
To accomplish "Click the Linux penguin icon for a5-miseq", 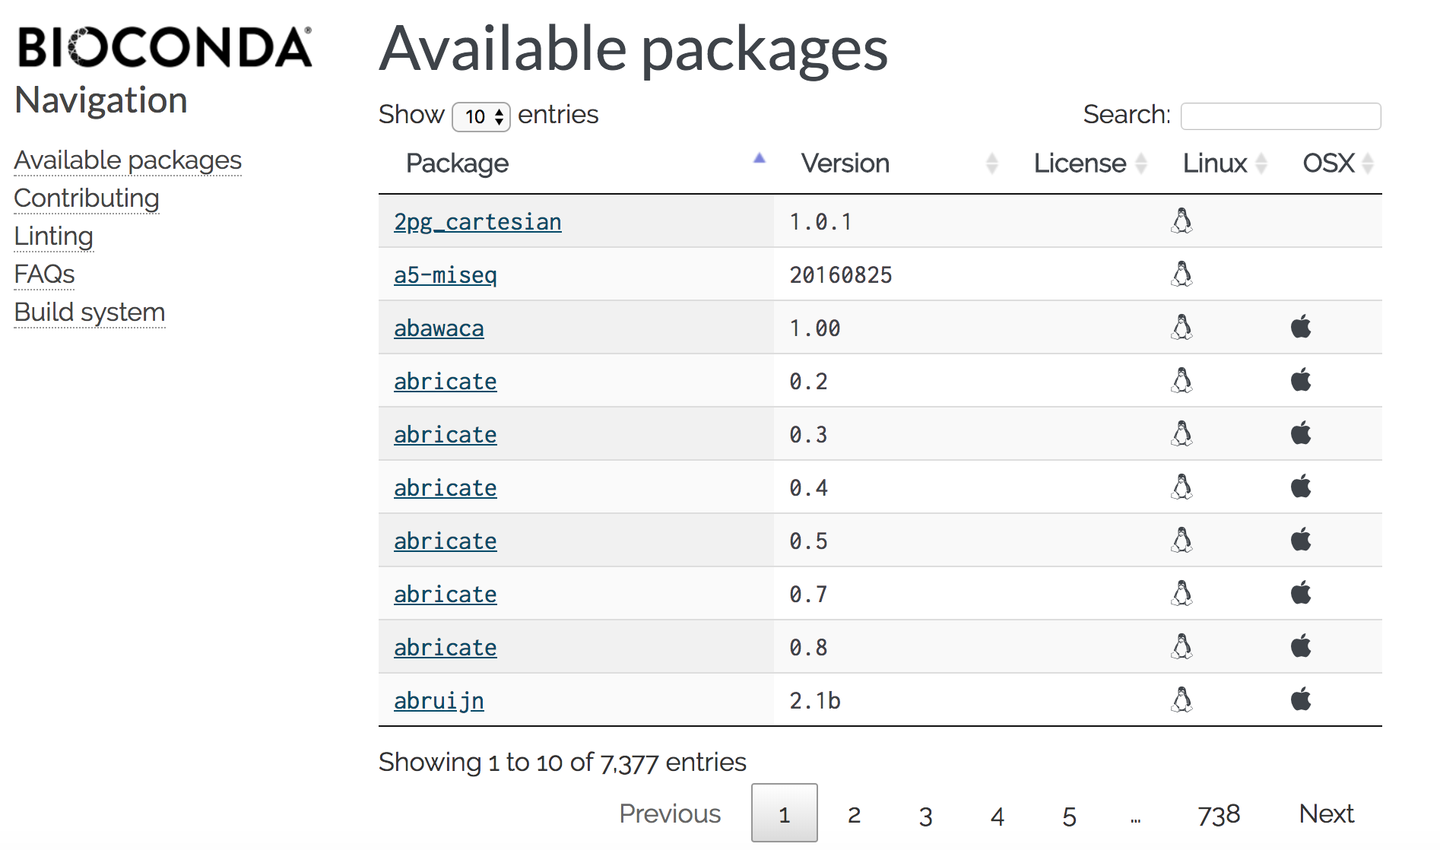I will pyautogui.click(x=1182, y=274).
